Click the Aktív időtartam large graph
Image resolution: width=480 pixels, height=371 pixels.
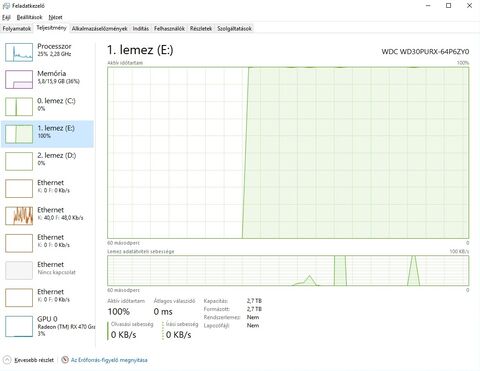coord(288,153)
